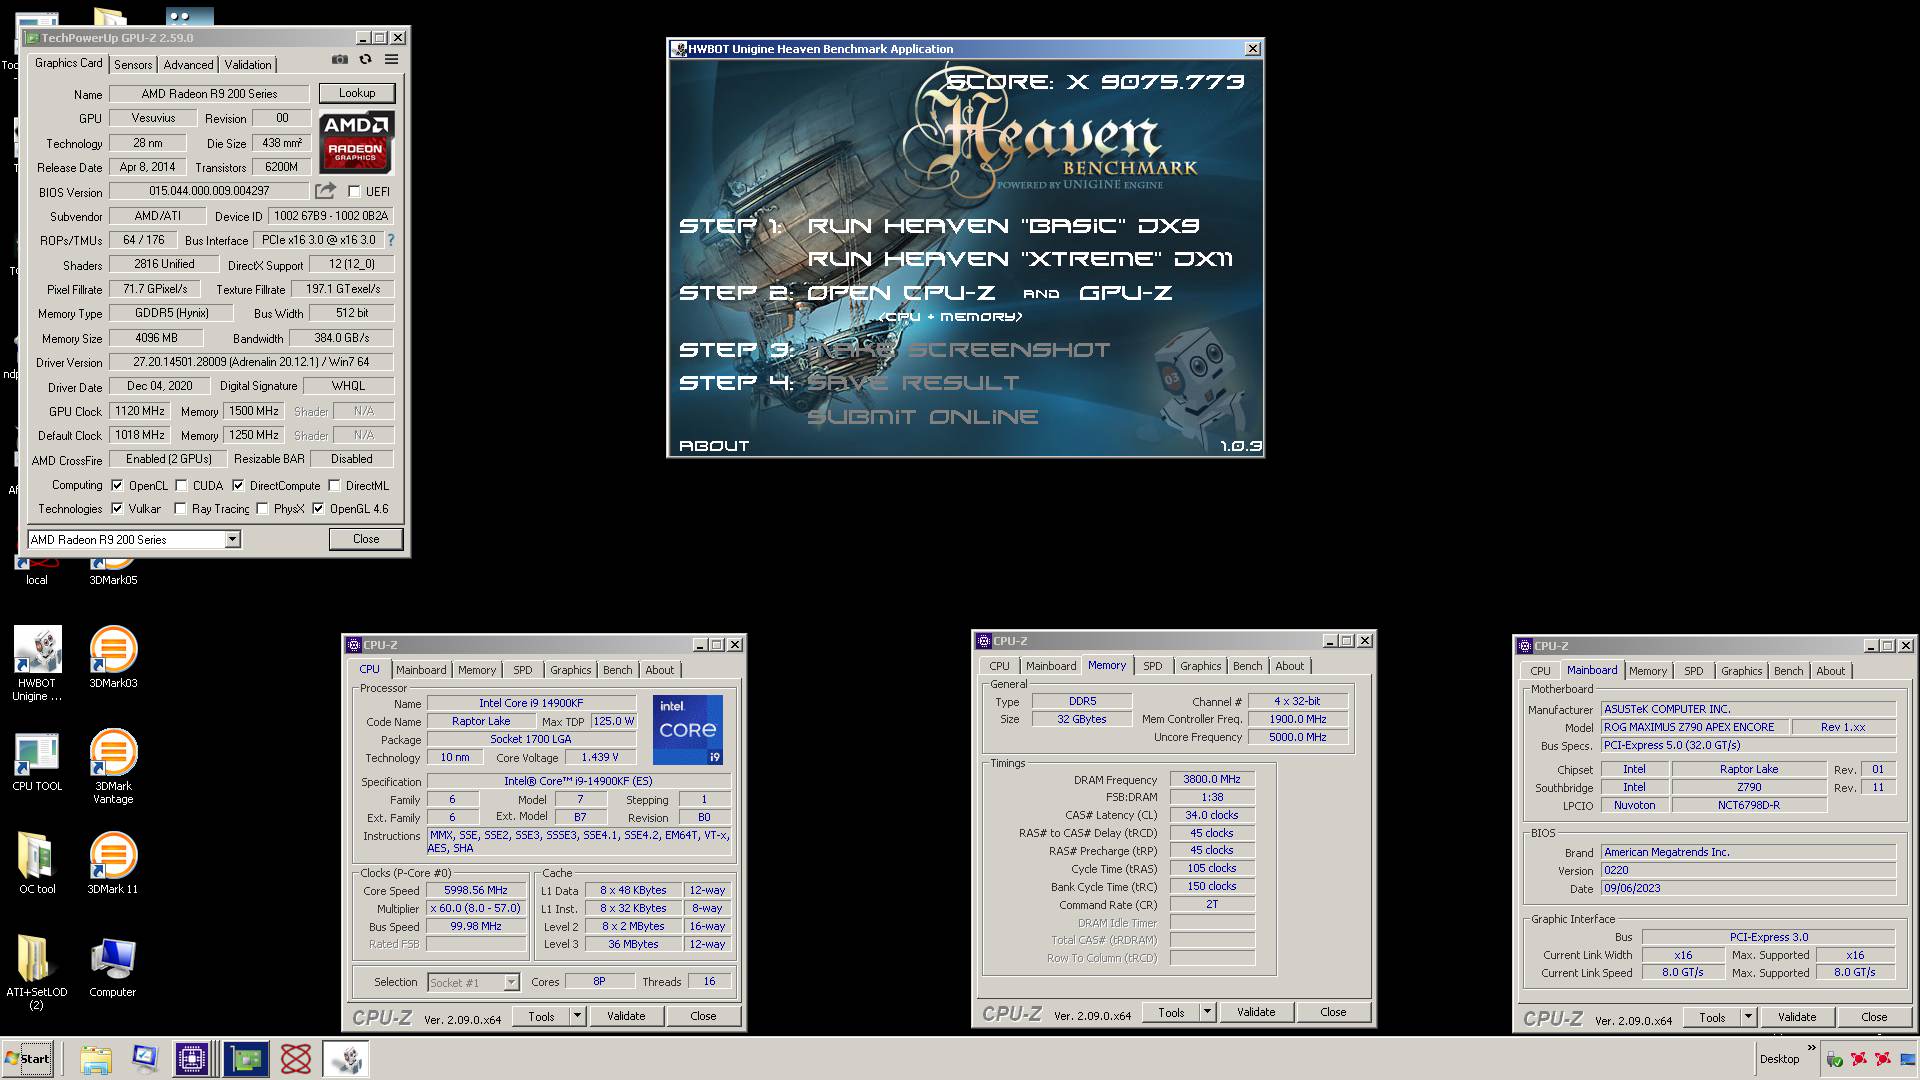Screen dimensions: 1920x1080
Task: Open Windows Explorer from taskbar
Action: pyautogui.click(x=96, y=1059)
